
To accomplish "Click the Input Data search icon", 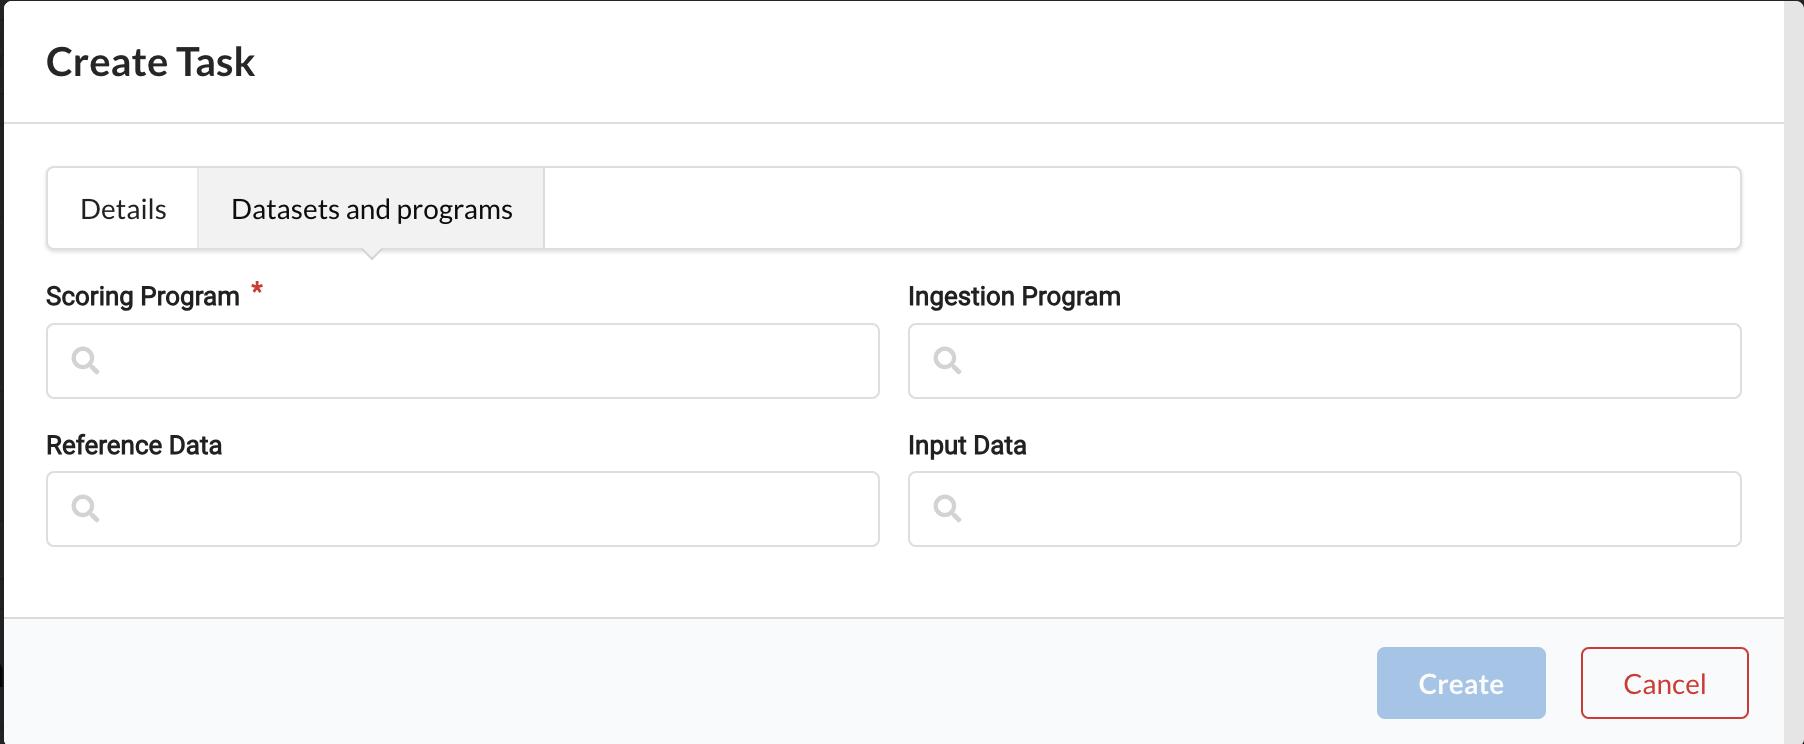I will (947, 508).
